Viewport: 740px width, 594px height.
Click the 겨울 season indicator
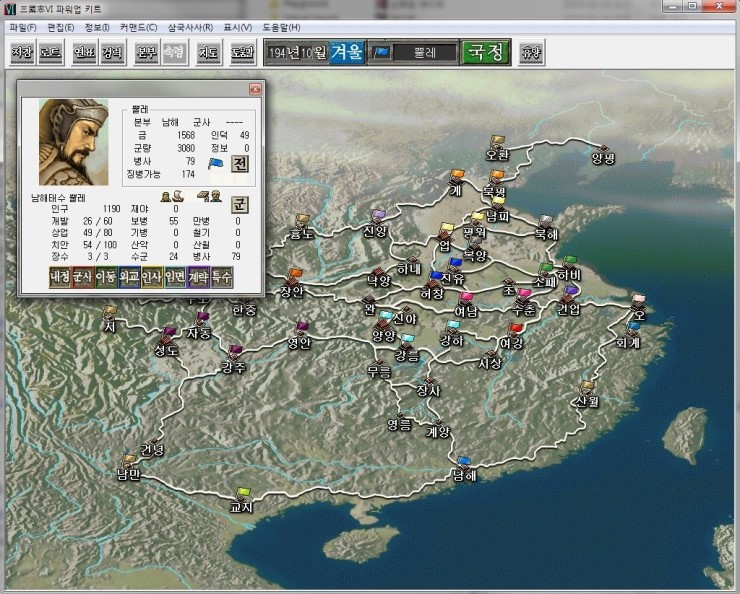(346, 52)
